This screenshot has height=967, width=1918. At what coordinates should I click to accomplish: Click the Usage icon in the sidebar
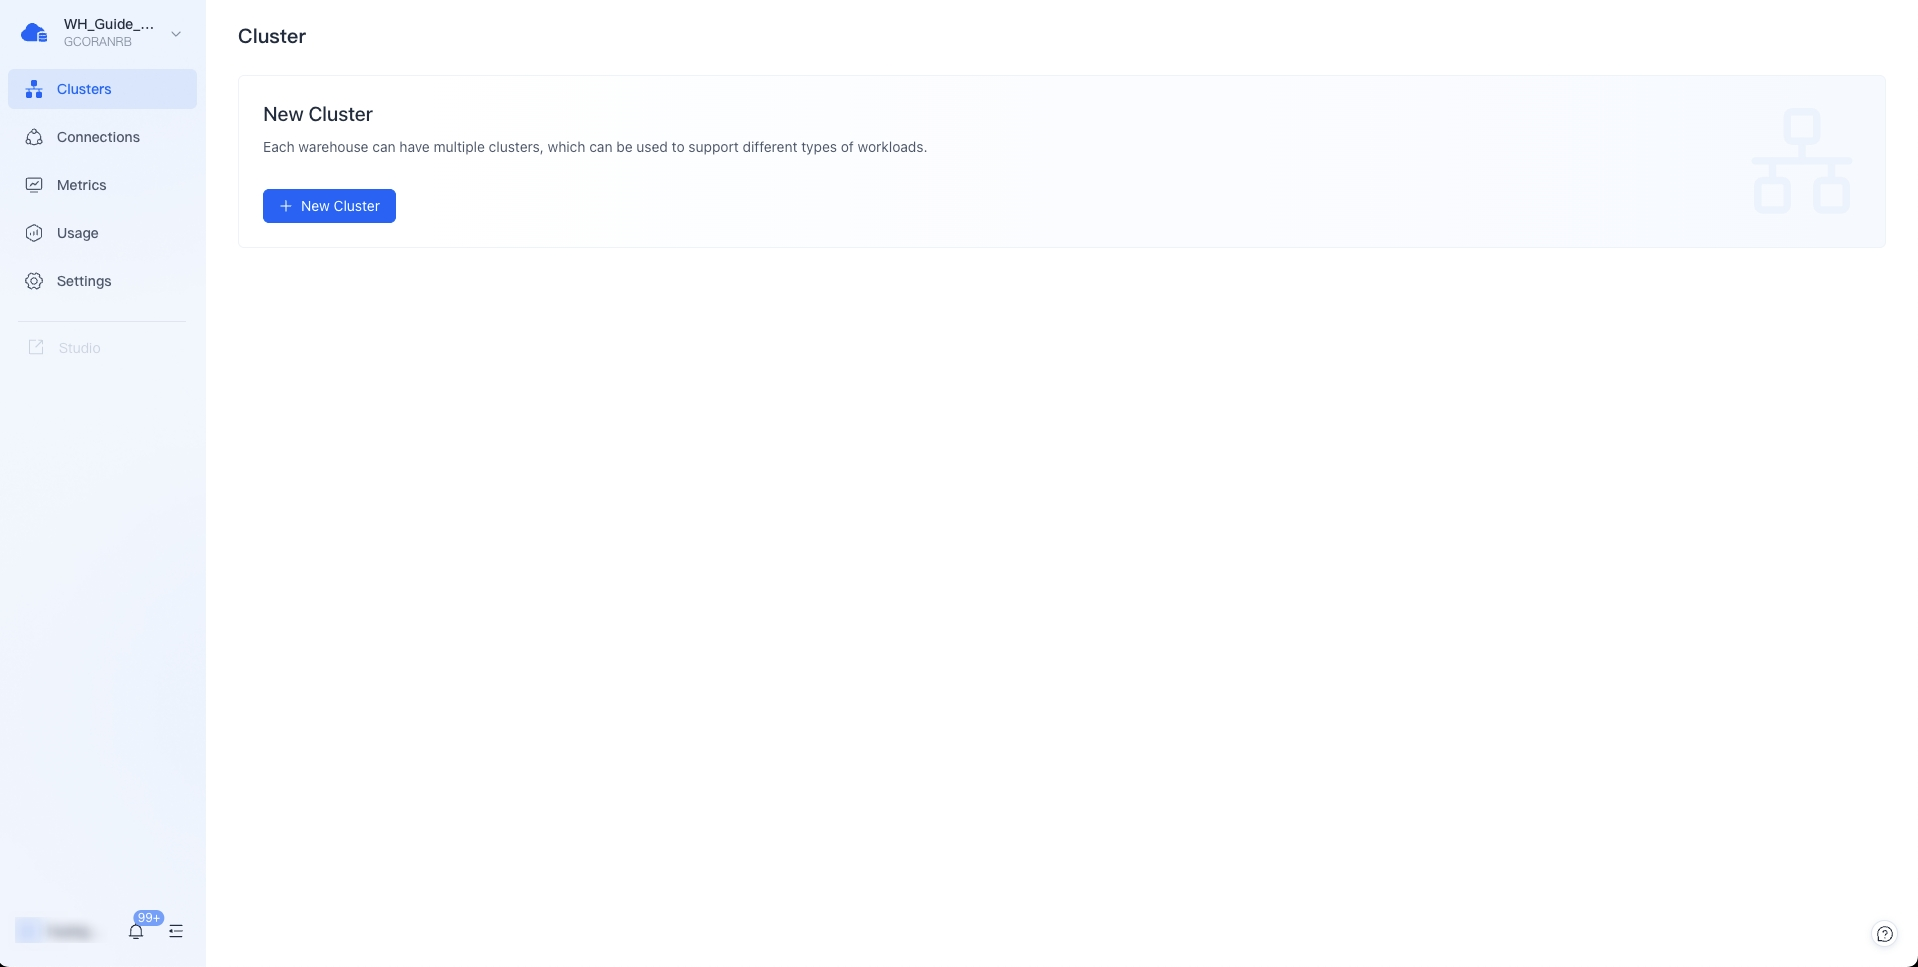coord(34,233)
